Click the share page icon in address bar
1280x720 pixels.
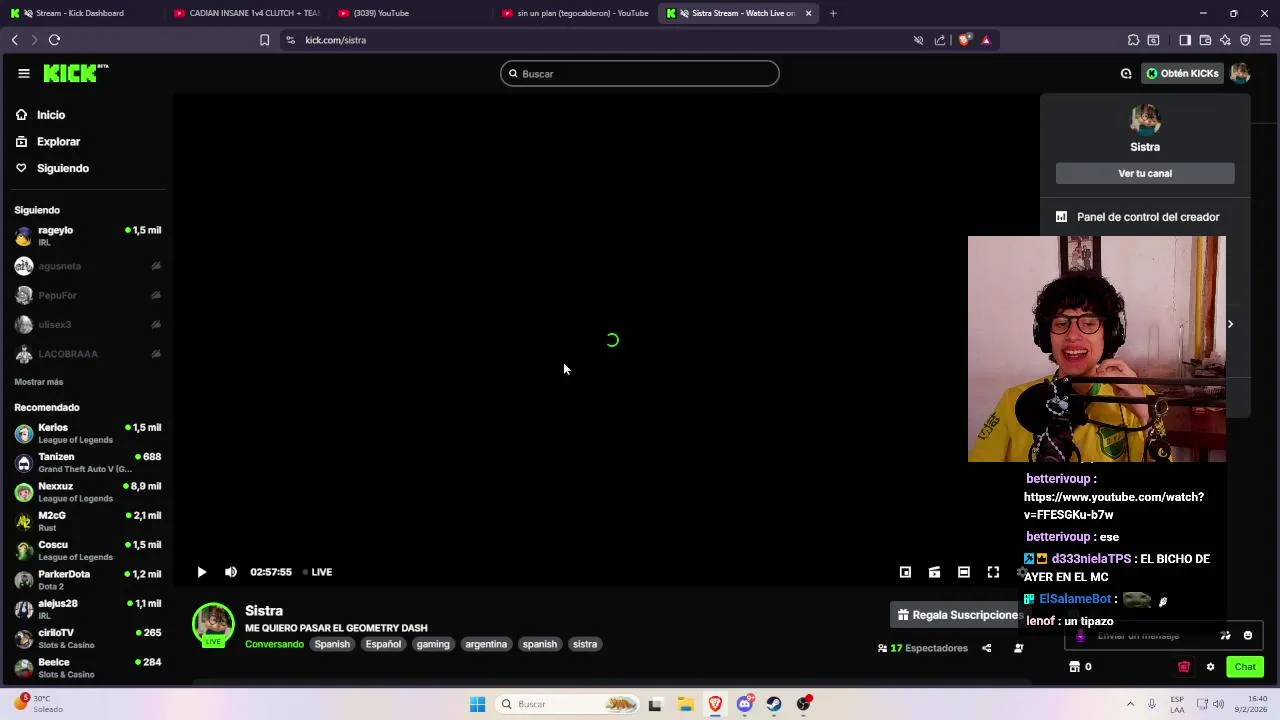coord(940,40)
